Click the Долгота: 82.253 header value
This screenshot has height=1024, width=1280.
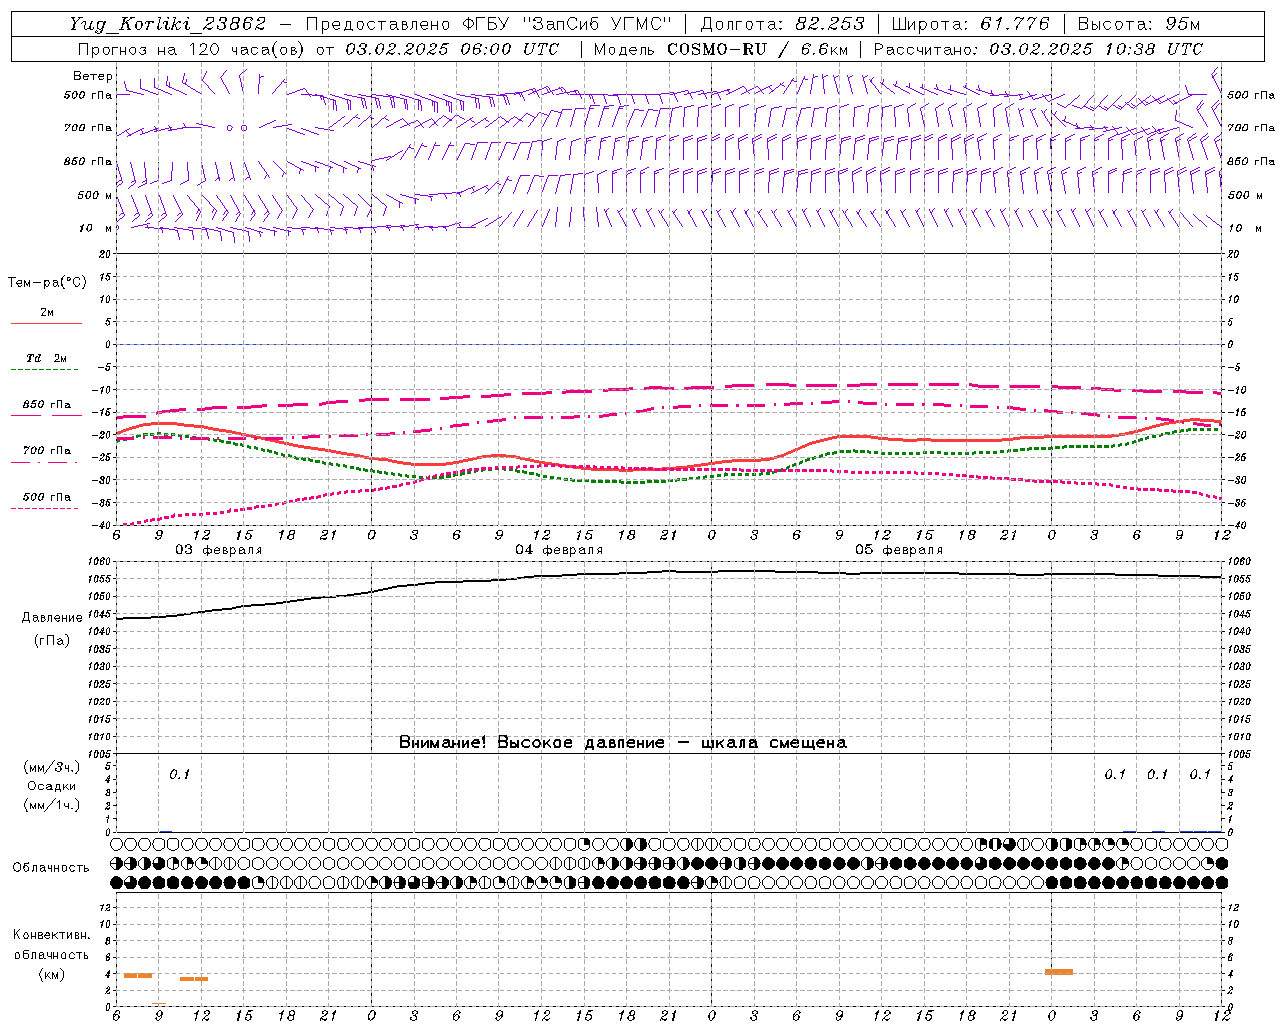pyautogui.click(x=785, y=24)
